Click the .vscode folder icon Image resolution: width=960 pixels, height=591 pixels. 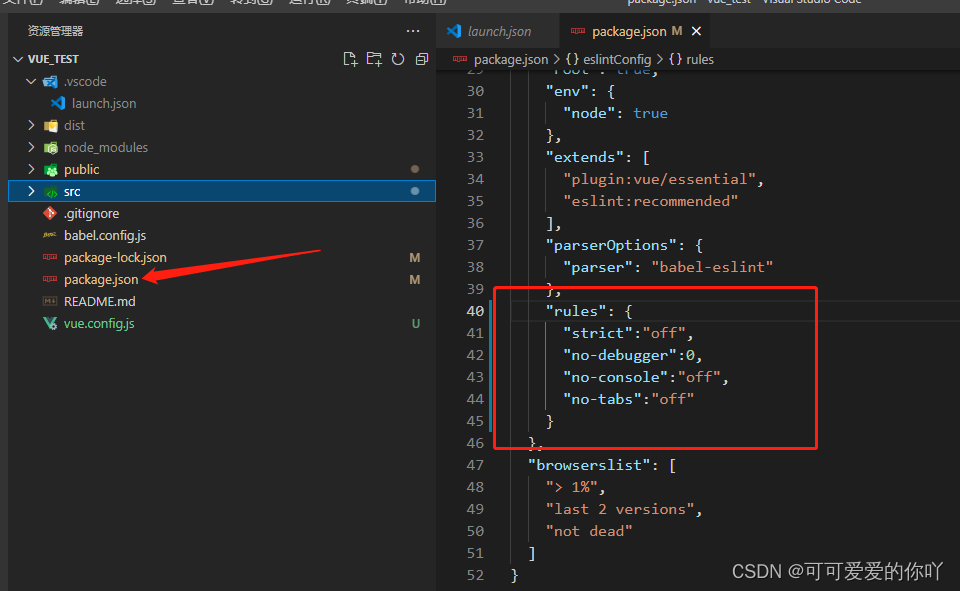[x=50, y=81]
